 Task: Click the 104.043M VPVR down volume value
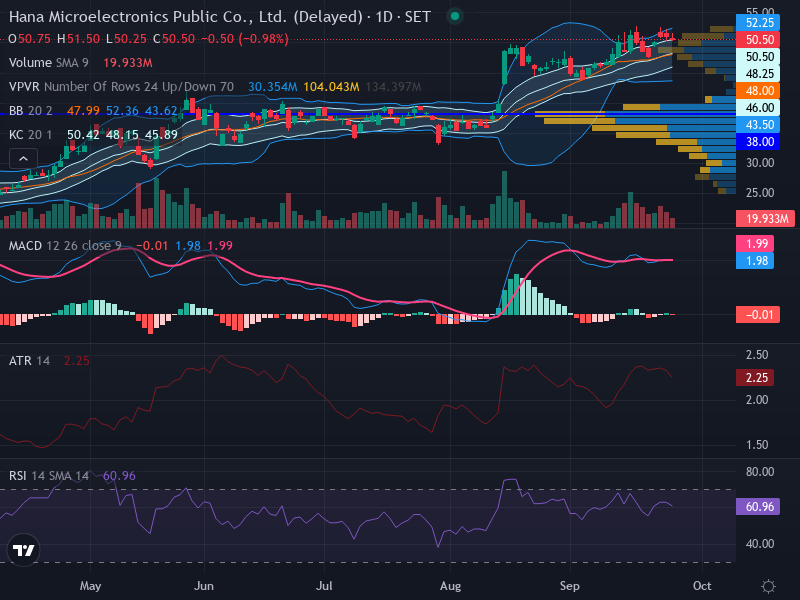pyautogui.click(x=331, y=87)
